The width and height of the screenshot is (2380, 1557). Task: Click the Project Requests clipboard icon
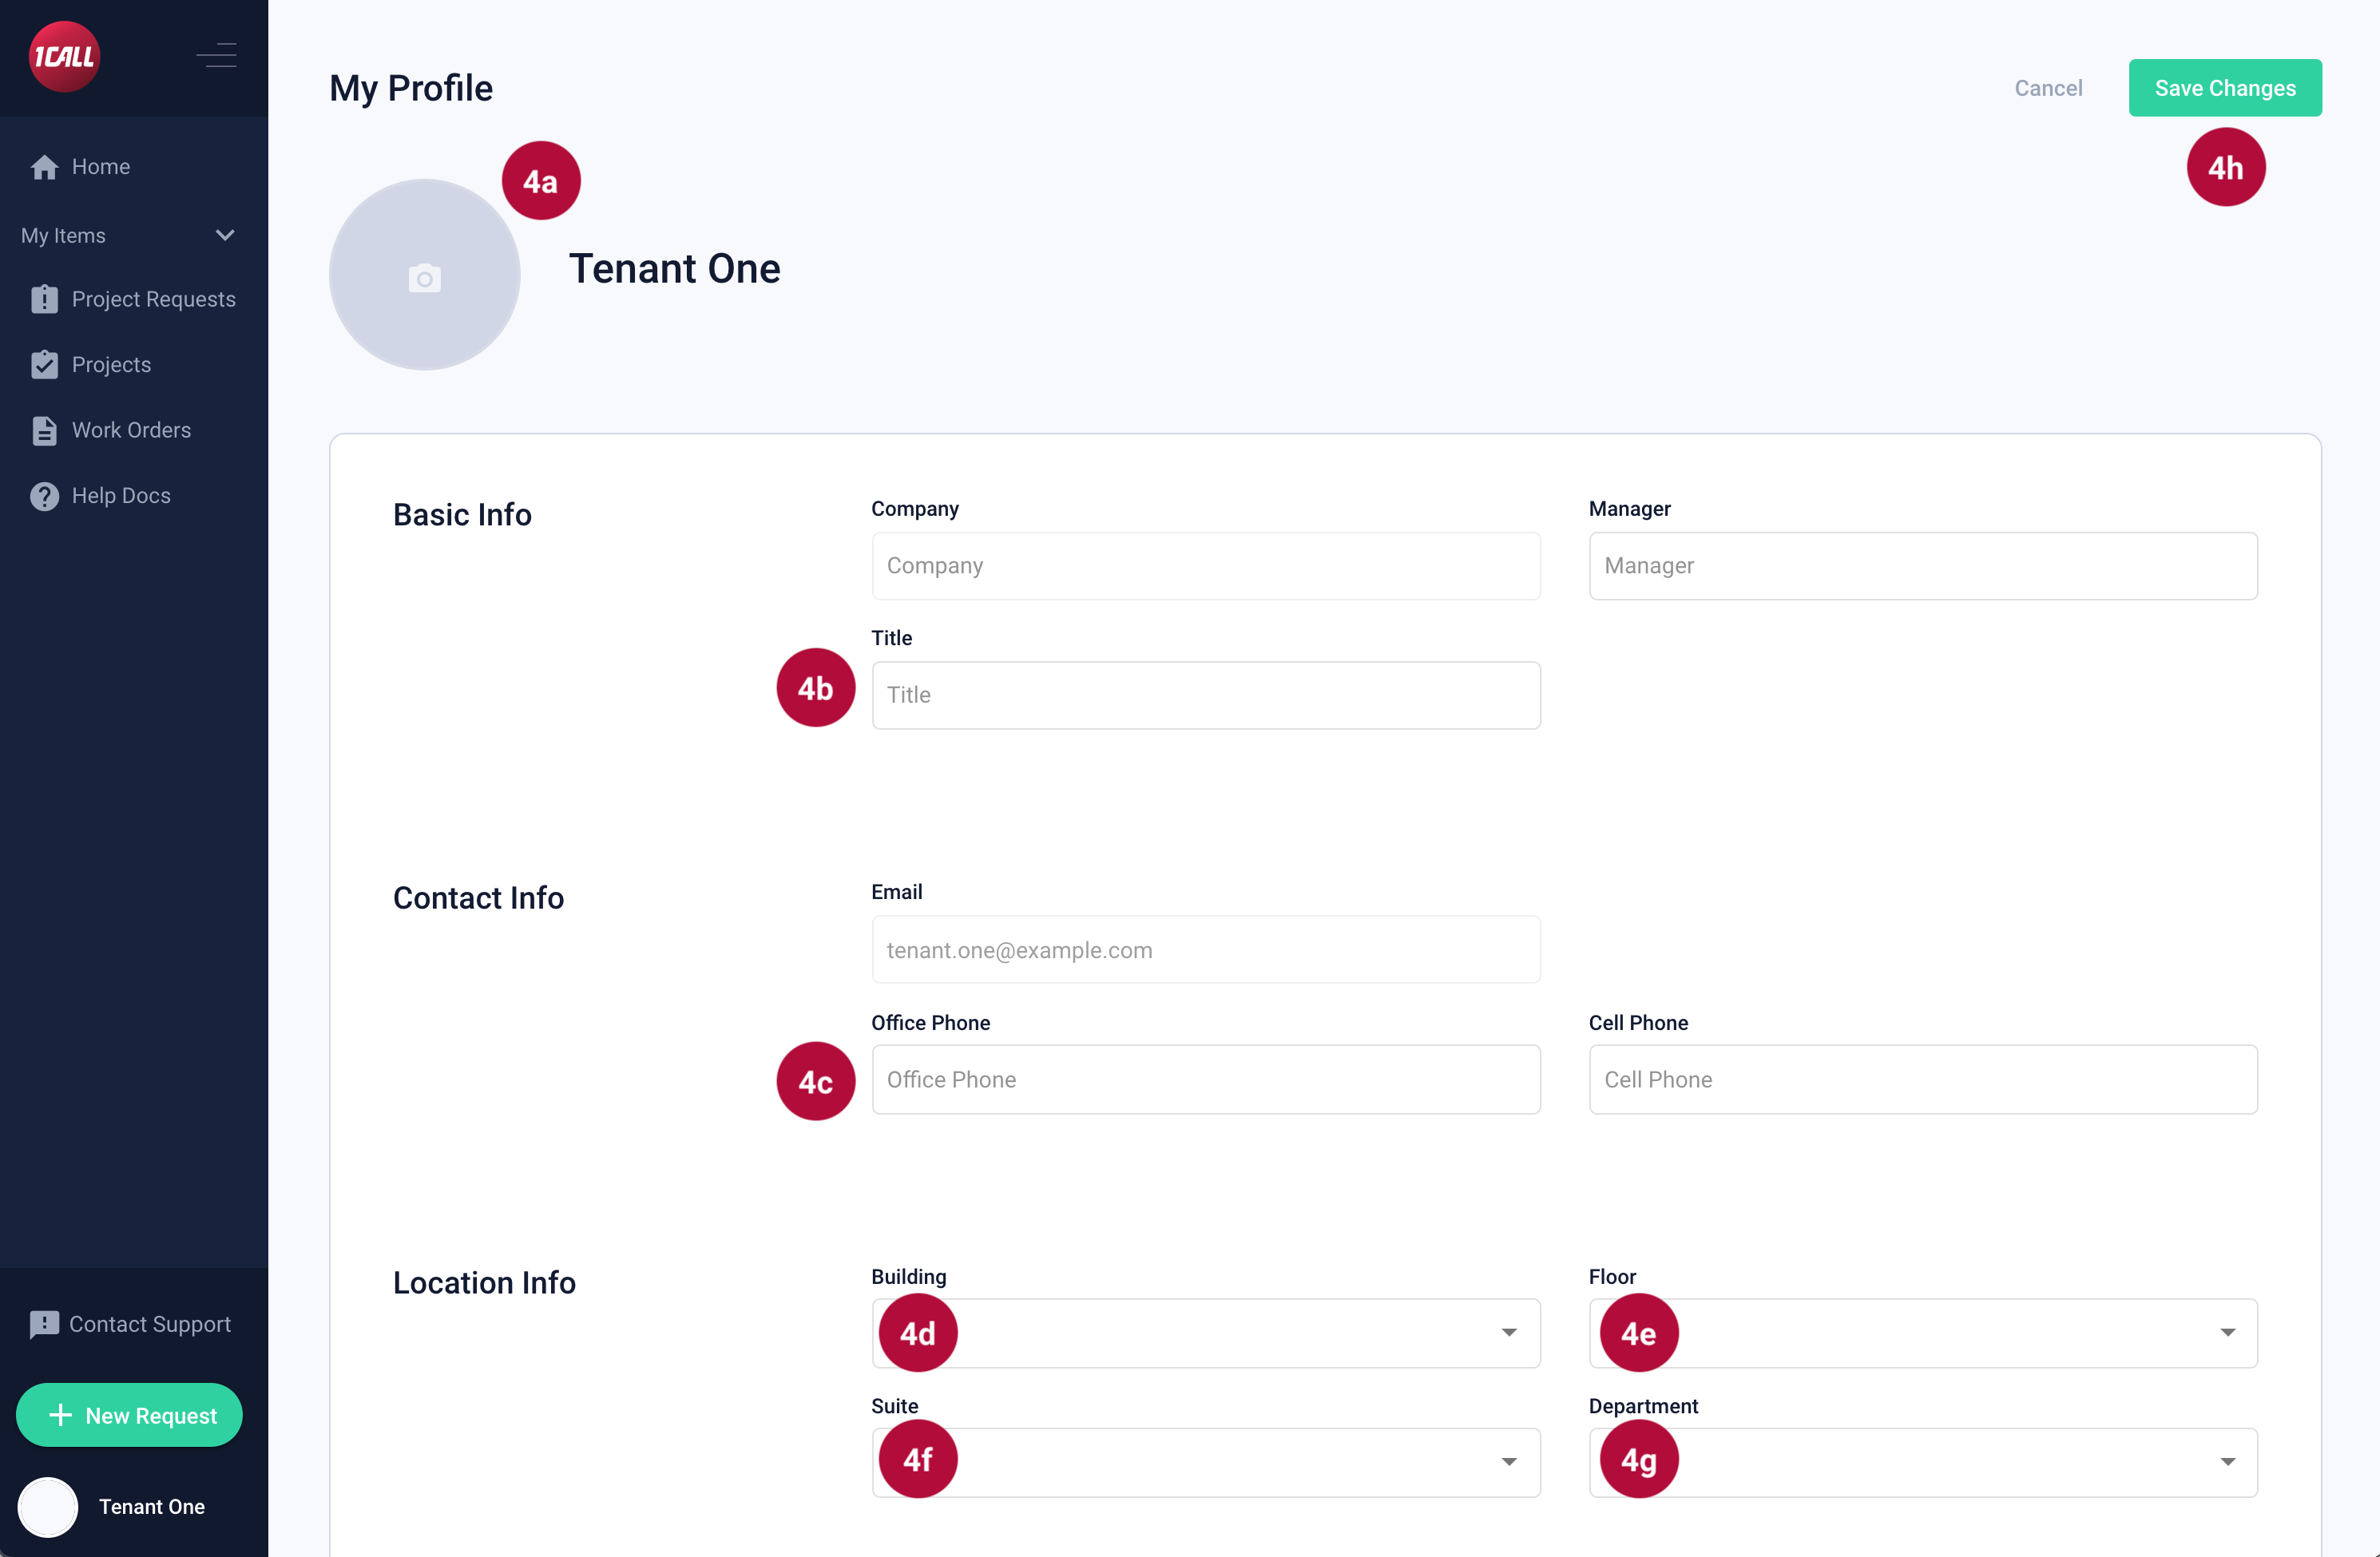click(x=44, y=299)
